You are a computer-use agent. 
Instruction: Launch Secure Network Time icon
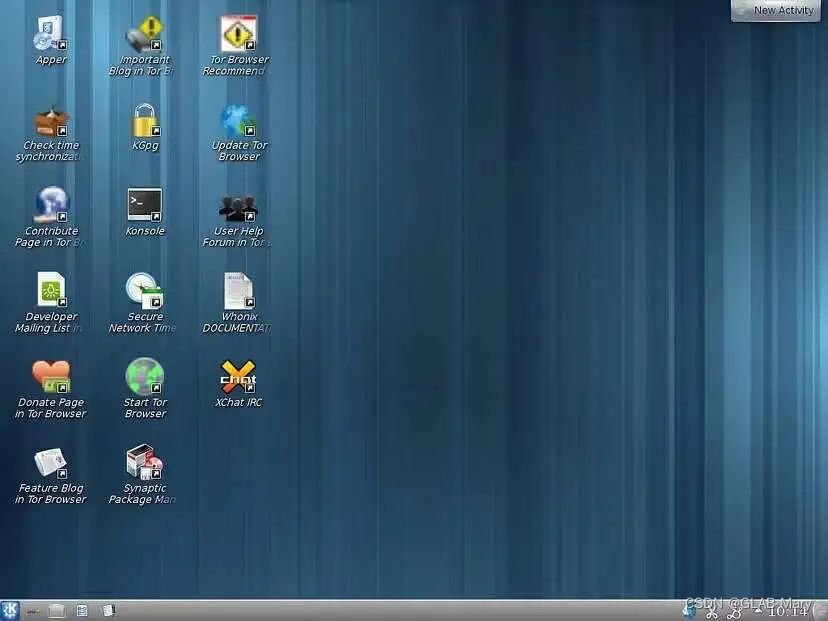[145, 290]
